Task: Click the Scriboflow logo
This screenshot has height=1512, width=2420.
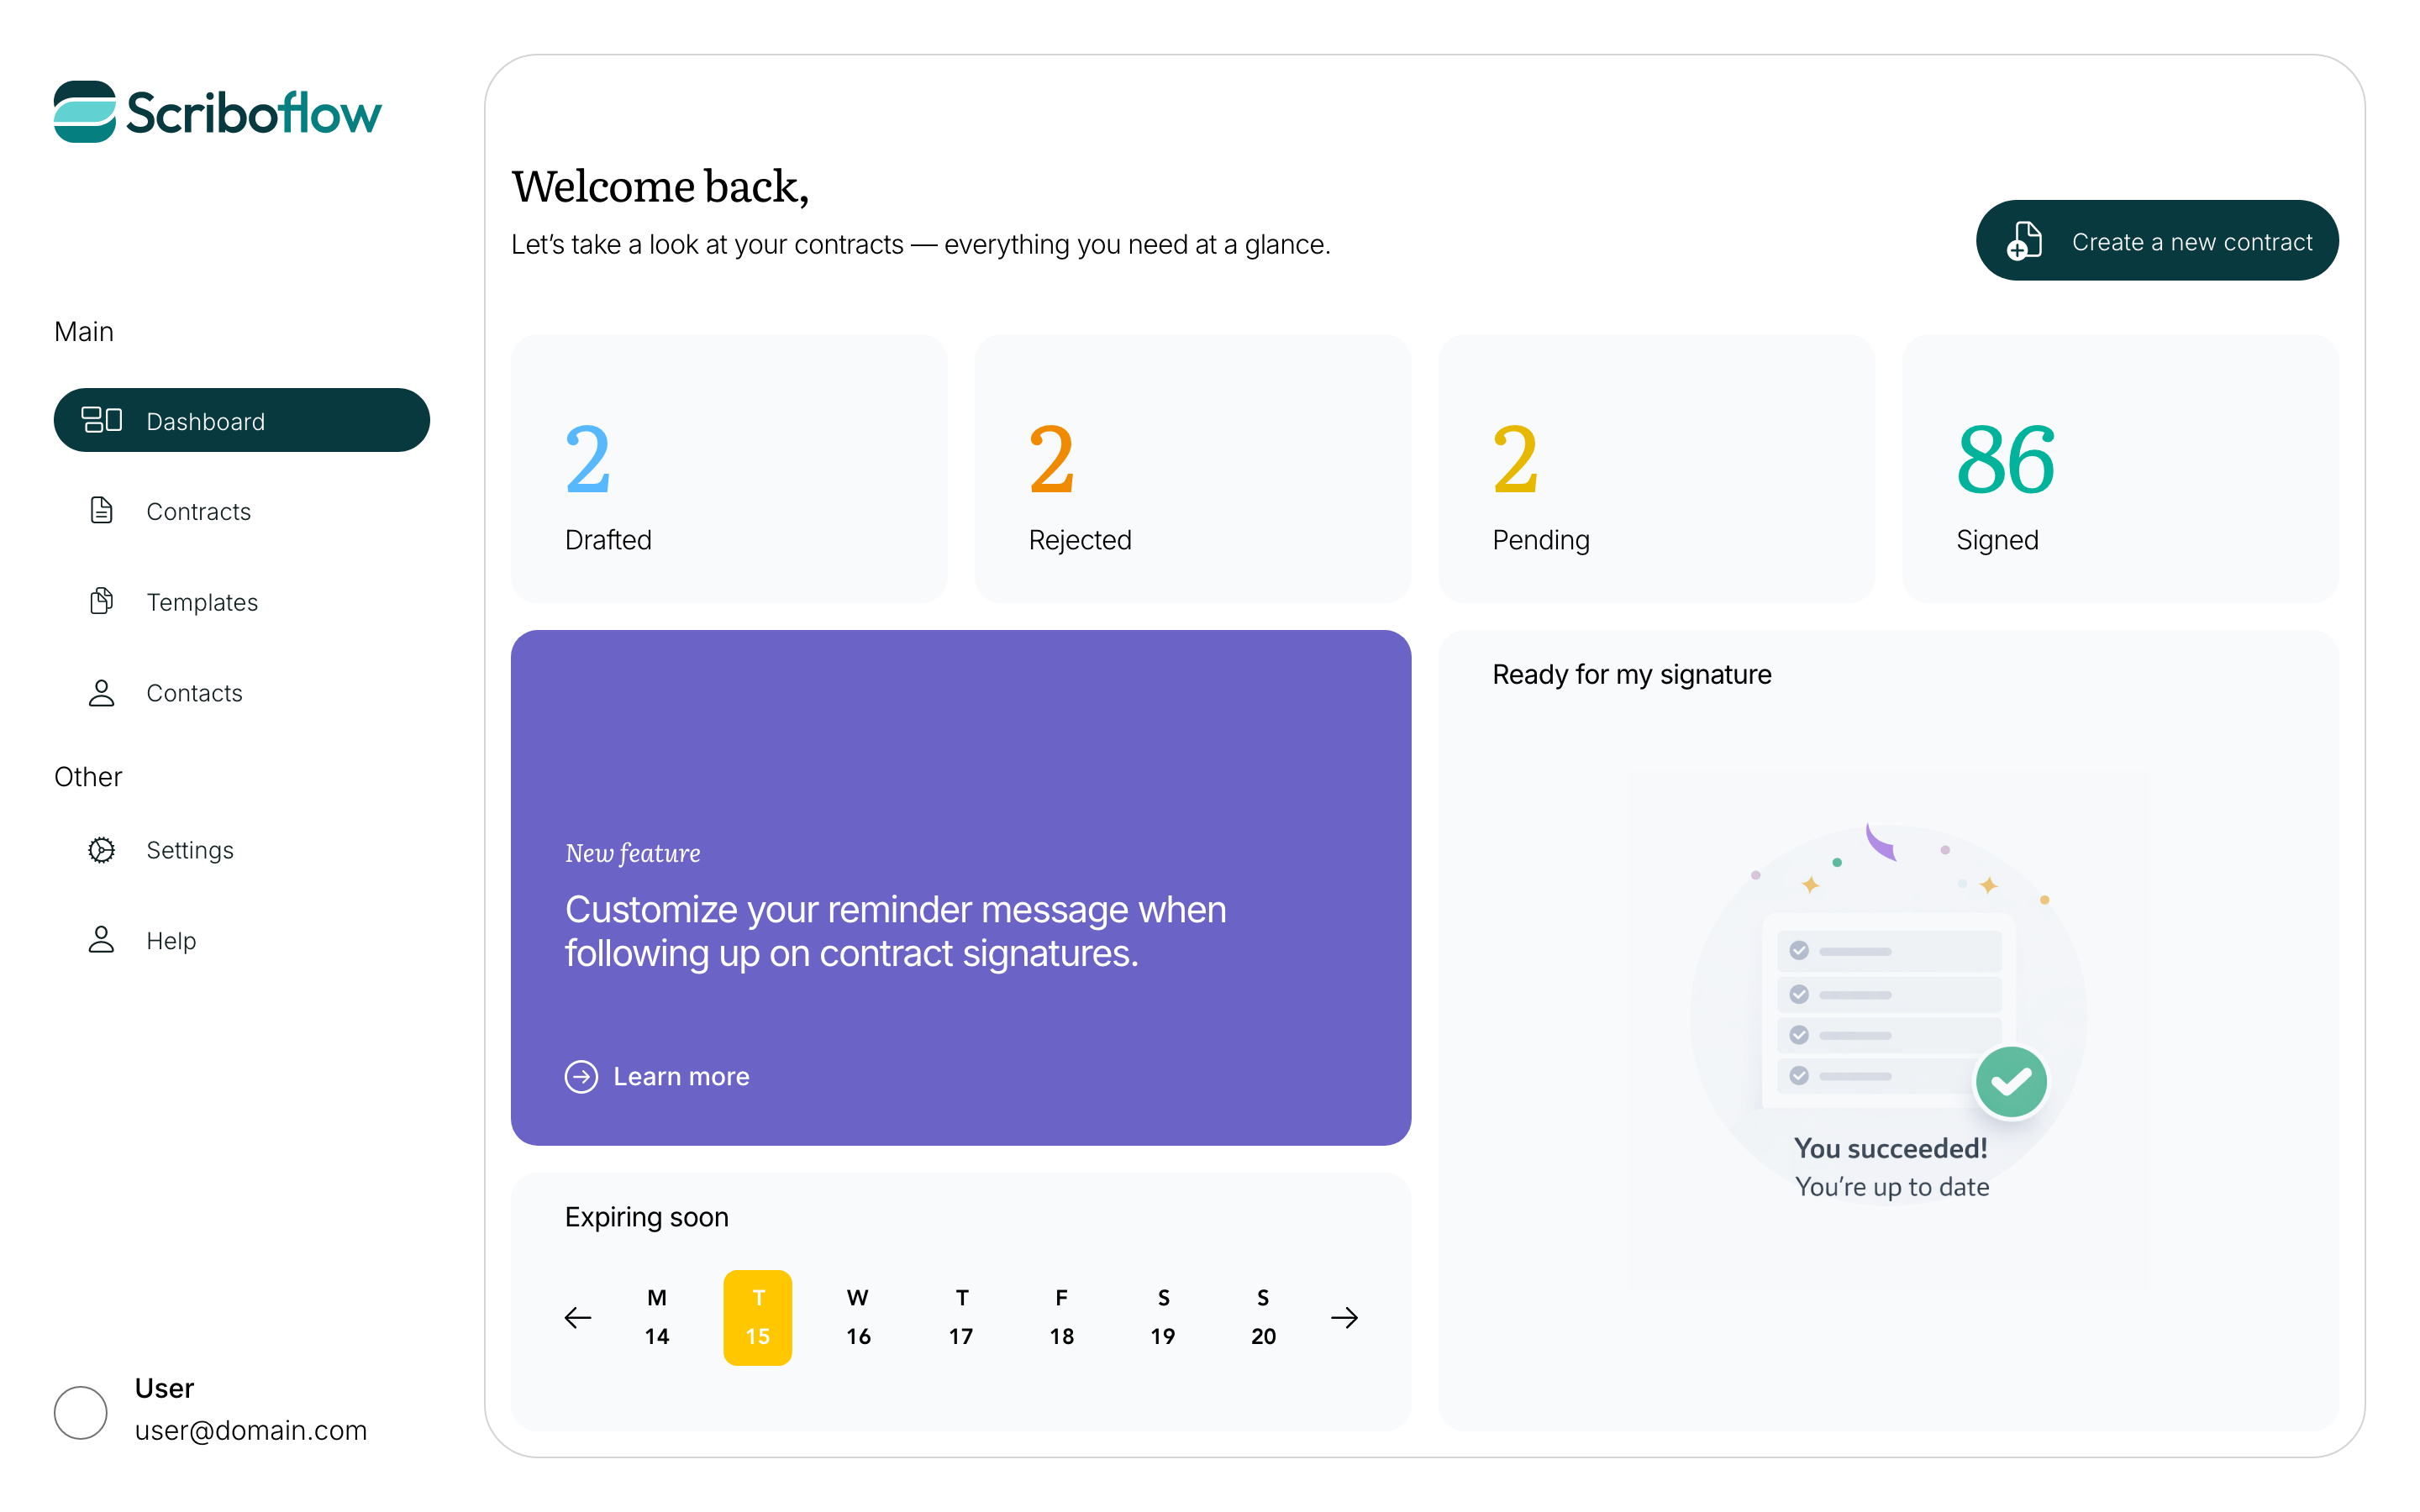Action: tap(217, 112)
